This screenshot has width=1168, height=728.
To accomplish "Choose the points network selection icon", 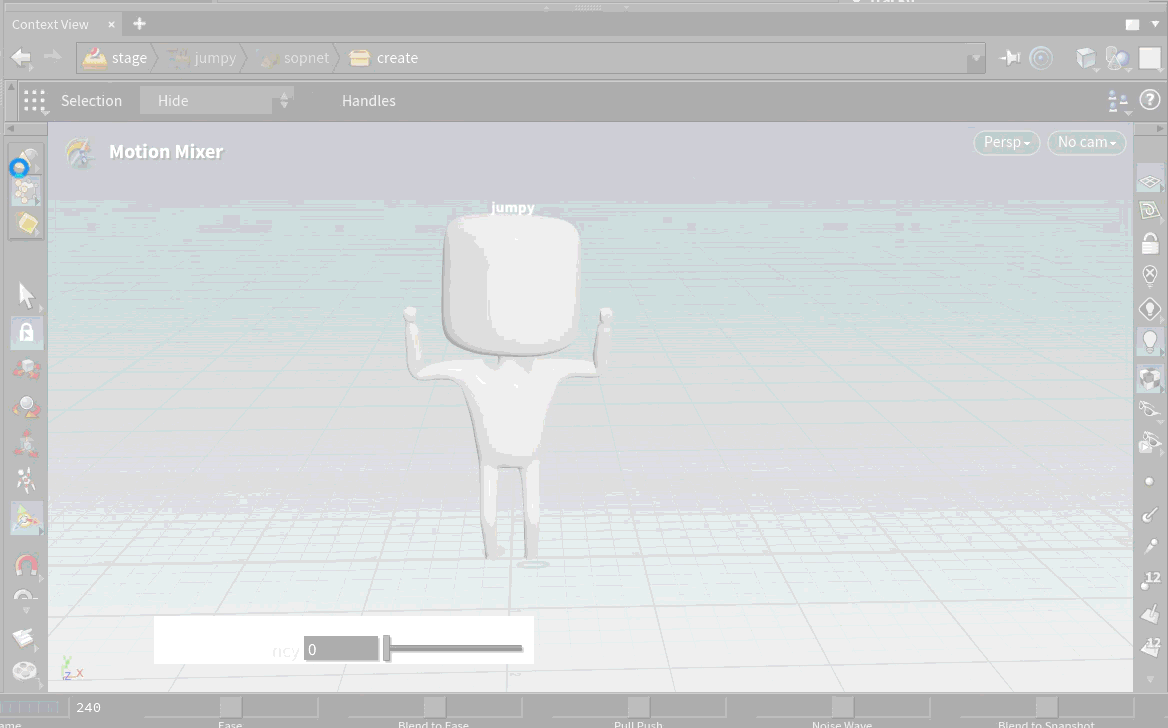I will (26, 192).
